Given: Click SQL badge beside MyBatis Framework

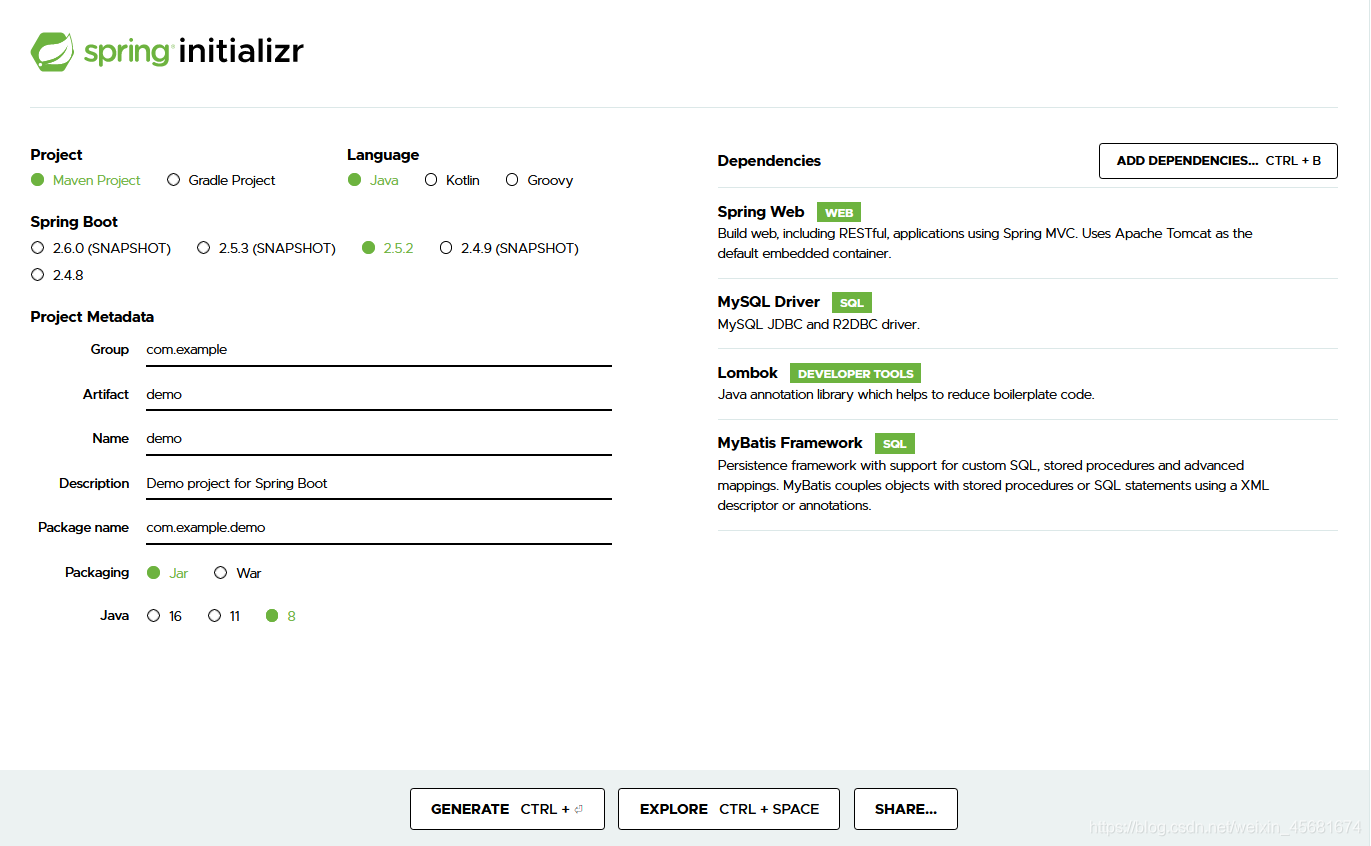Looking at the screenshot, I should coord(894,444).
